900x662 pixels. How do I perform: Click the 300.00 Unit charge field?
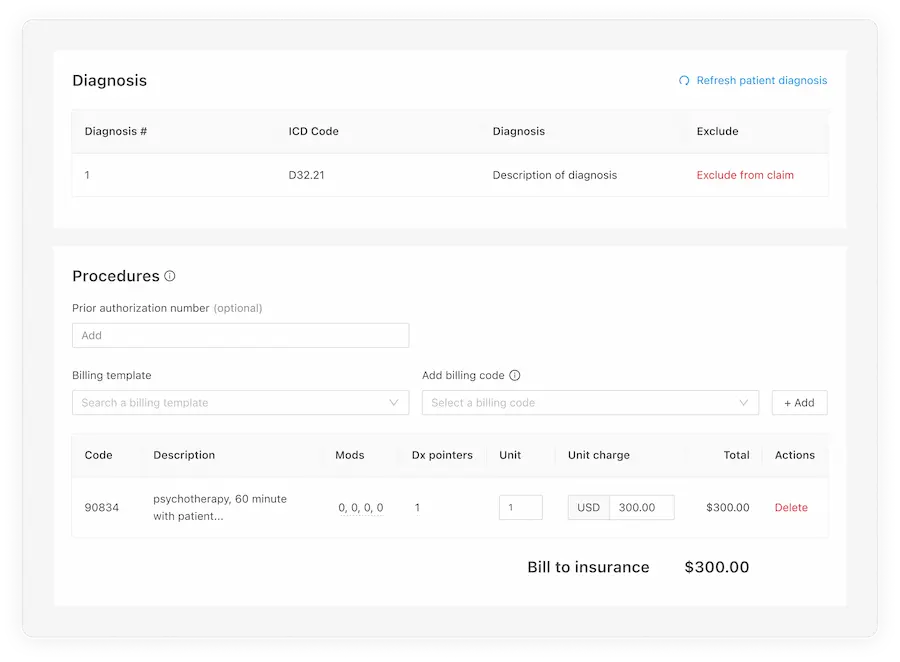641,507
